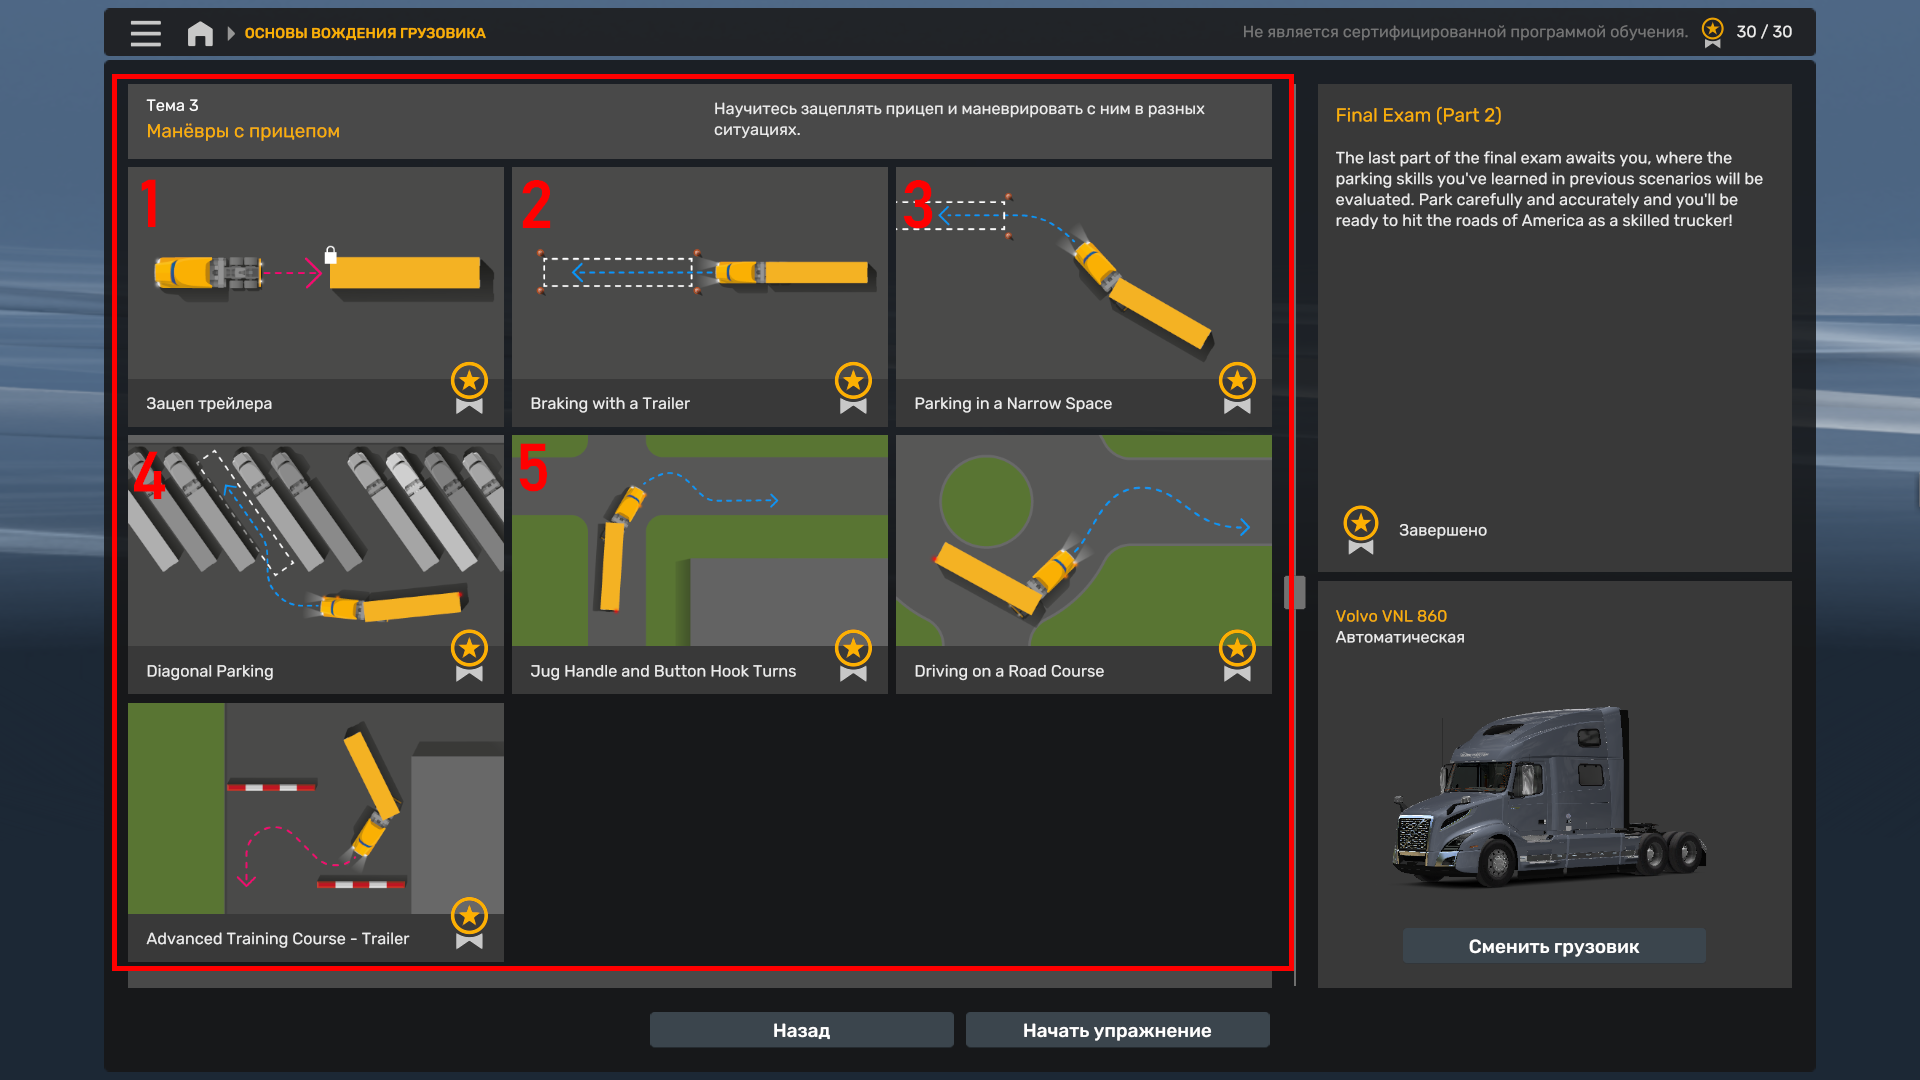The width and height of the screenshot is (1920, 1080).
Task: Click the medal icon beside 30 / 30
Action: 1712,32
